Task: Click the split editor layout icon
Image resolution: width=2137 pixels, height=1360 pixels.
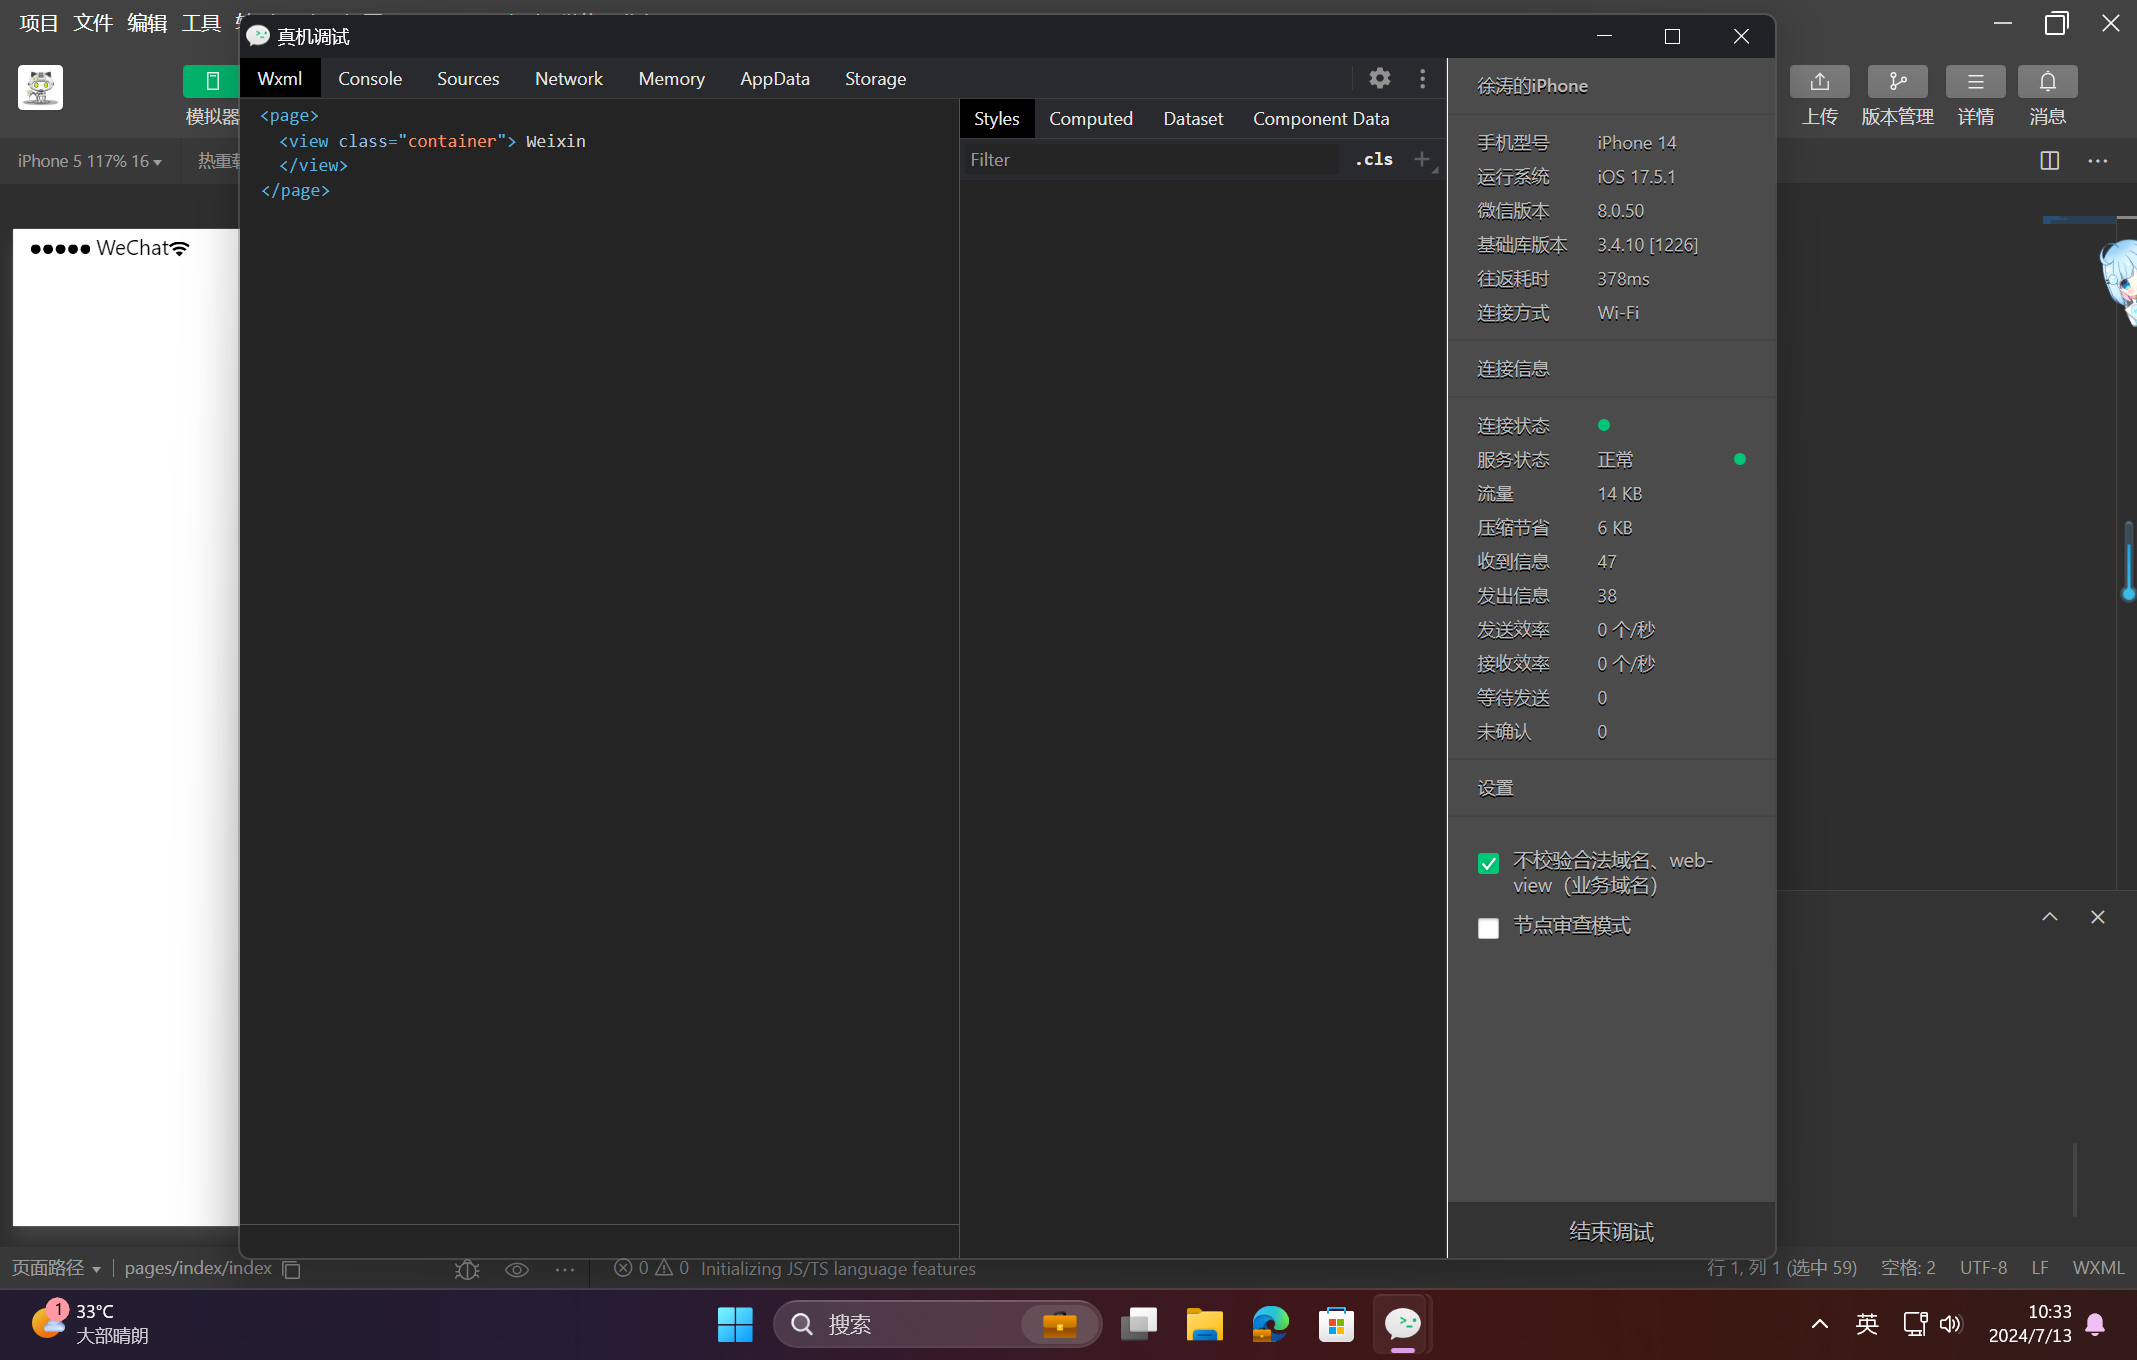Action: tap(2049, 161)
